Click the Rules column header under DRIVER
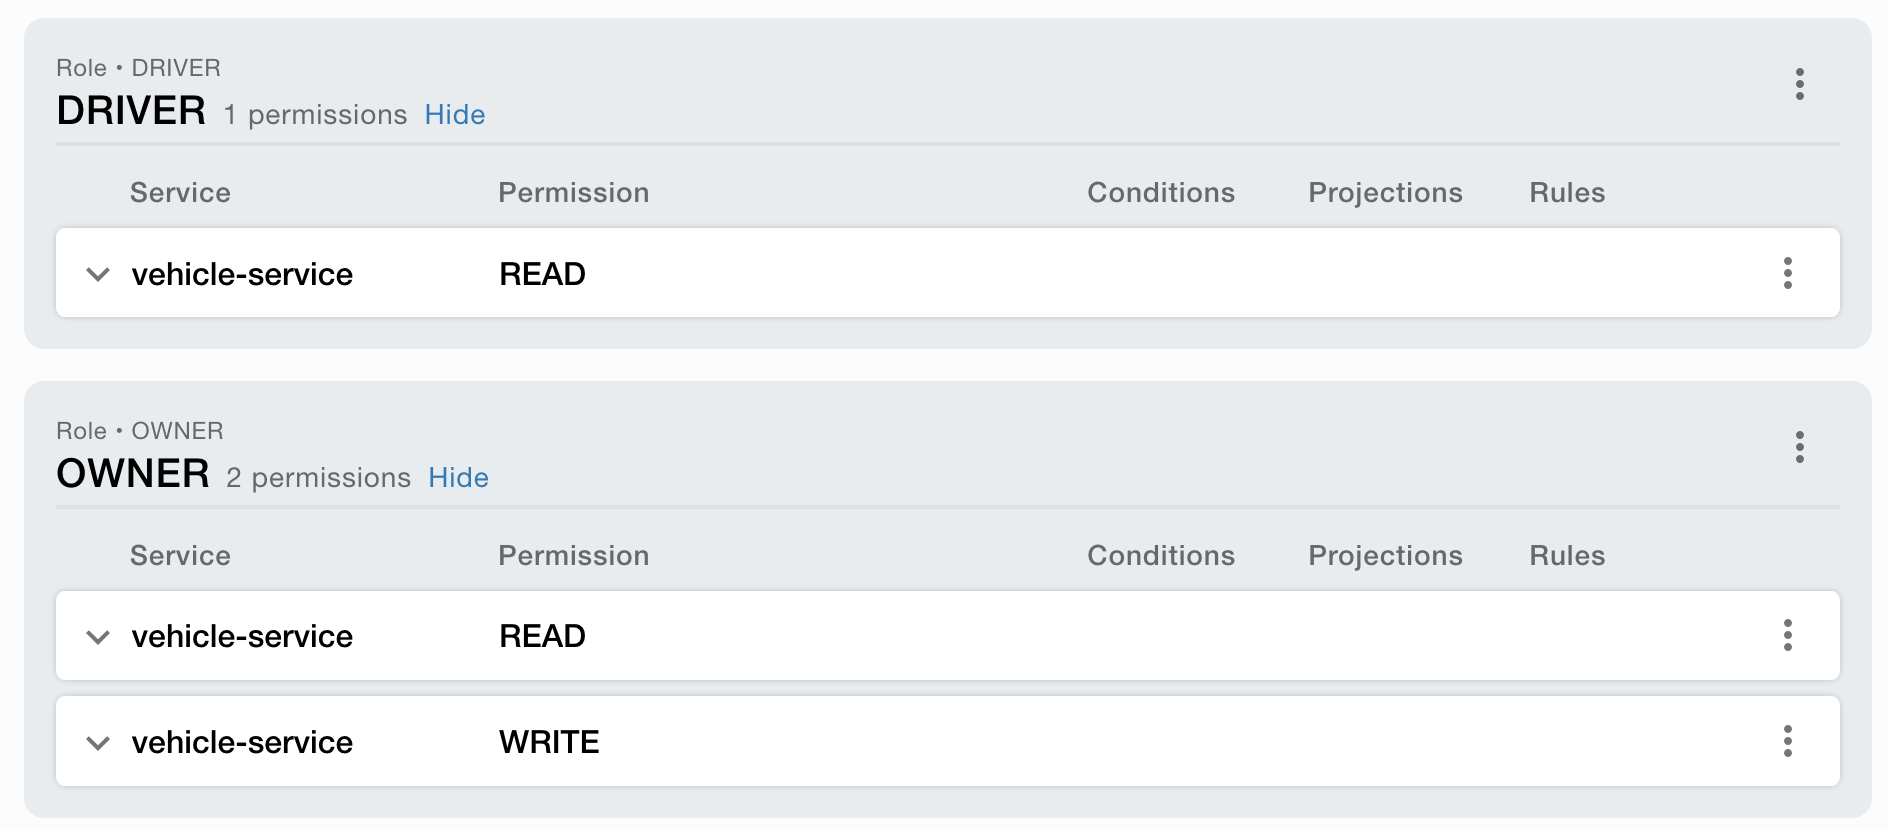Image resolution: width=1888 pixels, height=830 pixels. coord(1566,192)
